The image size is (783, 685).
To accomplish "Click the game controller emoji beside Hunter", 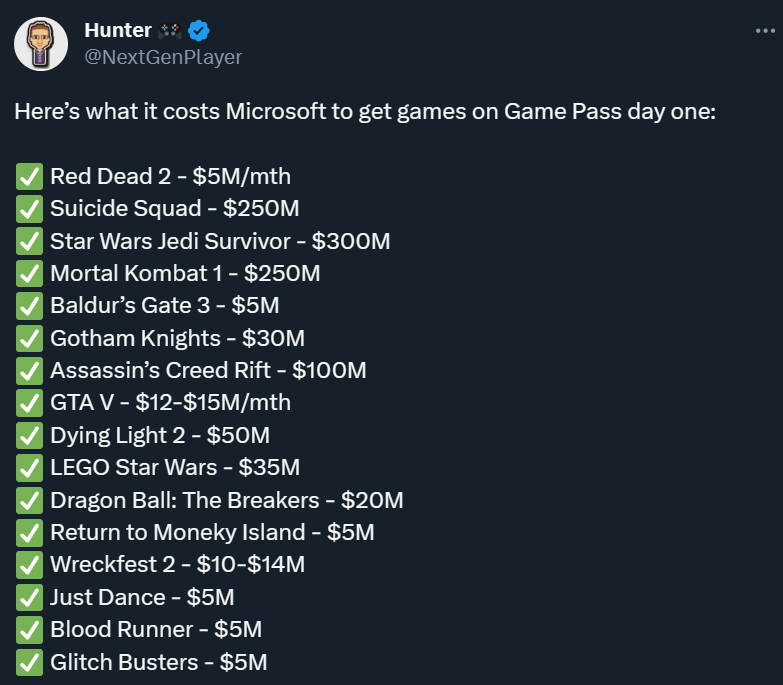I will click(169, 31).
